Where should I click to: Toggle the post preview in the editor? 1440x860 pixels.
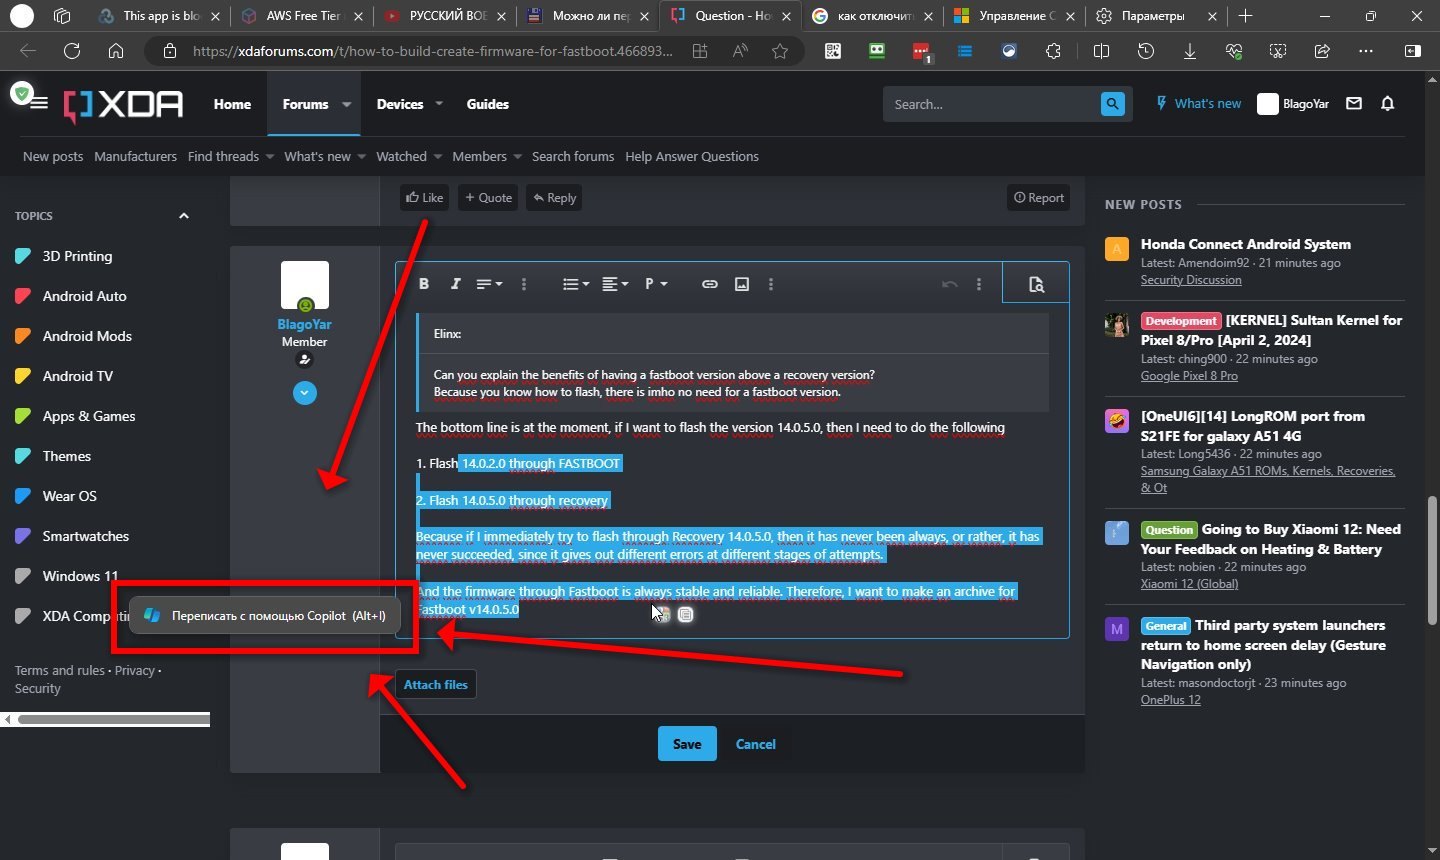point(1036,284)
